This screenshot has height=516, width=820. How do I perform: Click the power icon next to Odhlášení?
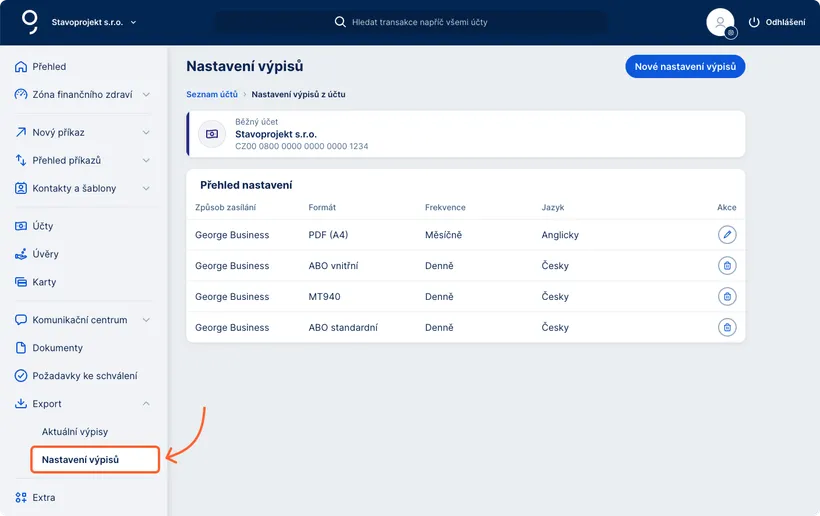(x=754, y=22)
